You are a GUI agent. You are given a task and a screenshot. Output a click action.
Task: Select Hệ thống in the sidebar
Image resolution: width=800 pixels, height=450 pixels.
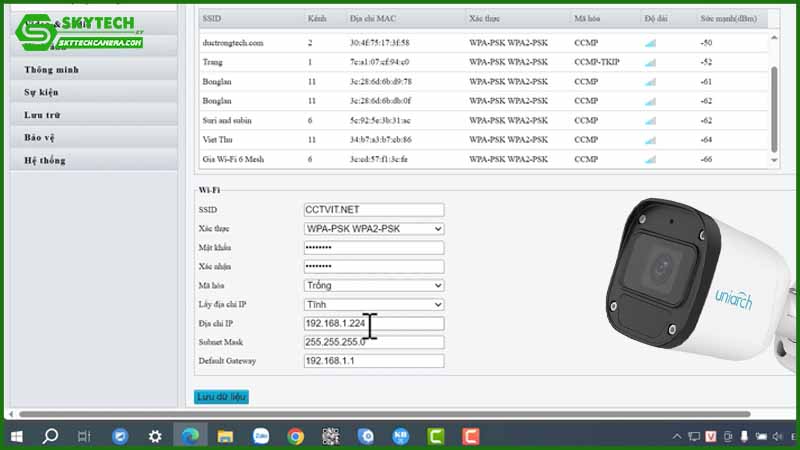coord(45,160)
